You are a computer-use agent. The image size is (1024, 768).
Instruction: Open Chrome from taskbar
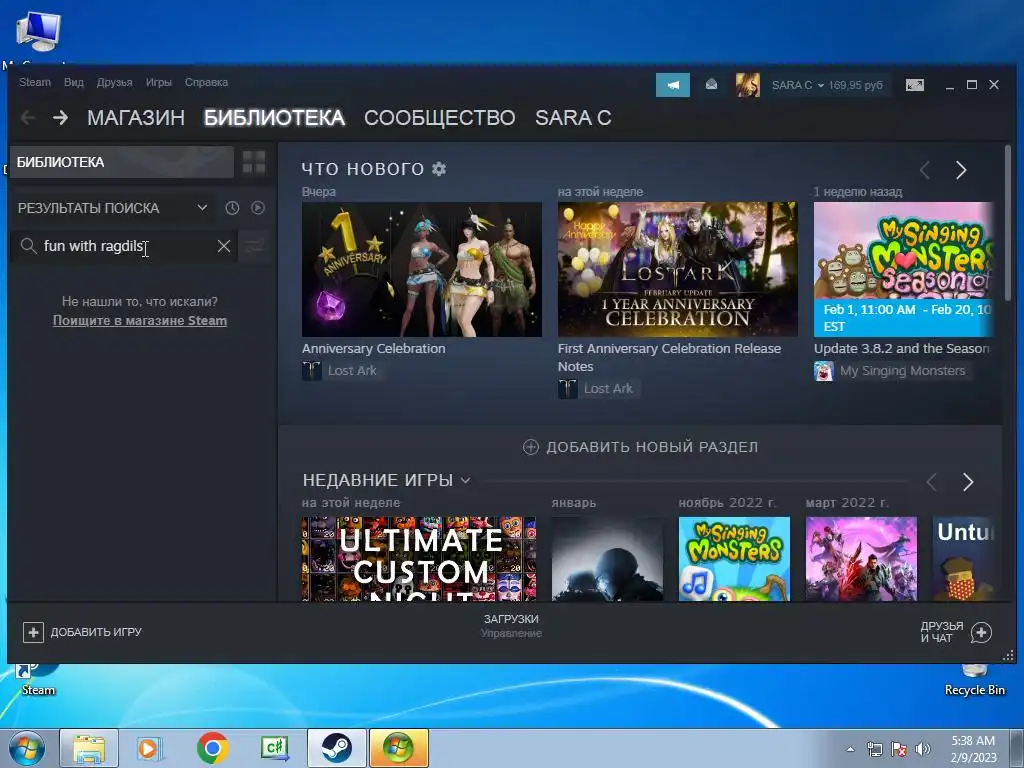click(x=212, y=748)
